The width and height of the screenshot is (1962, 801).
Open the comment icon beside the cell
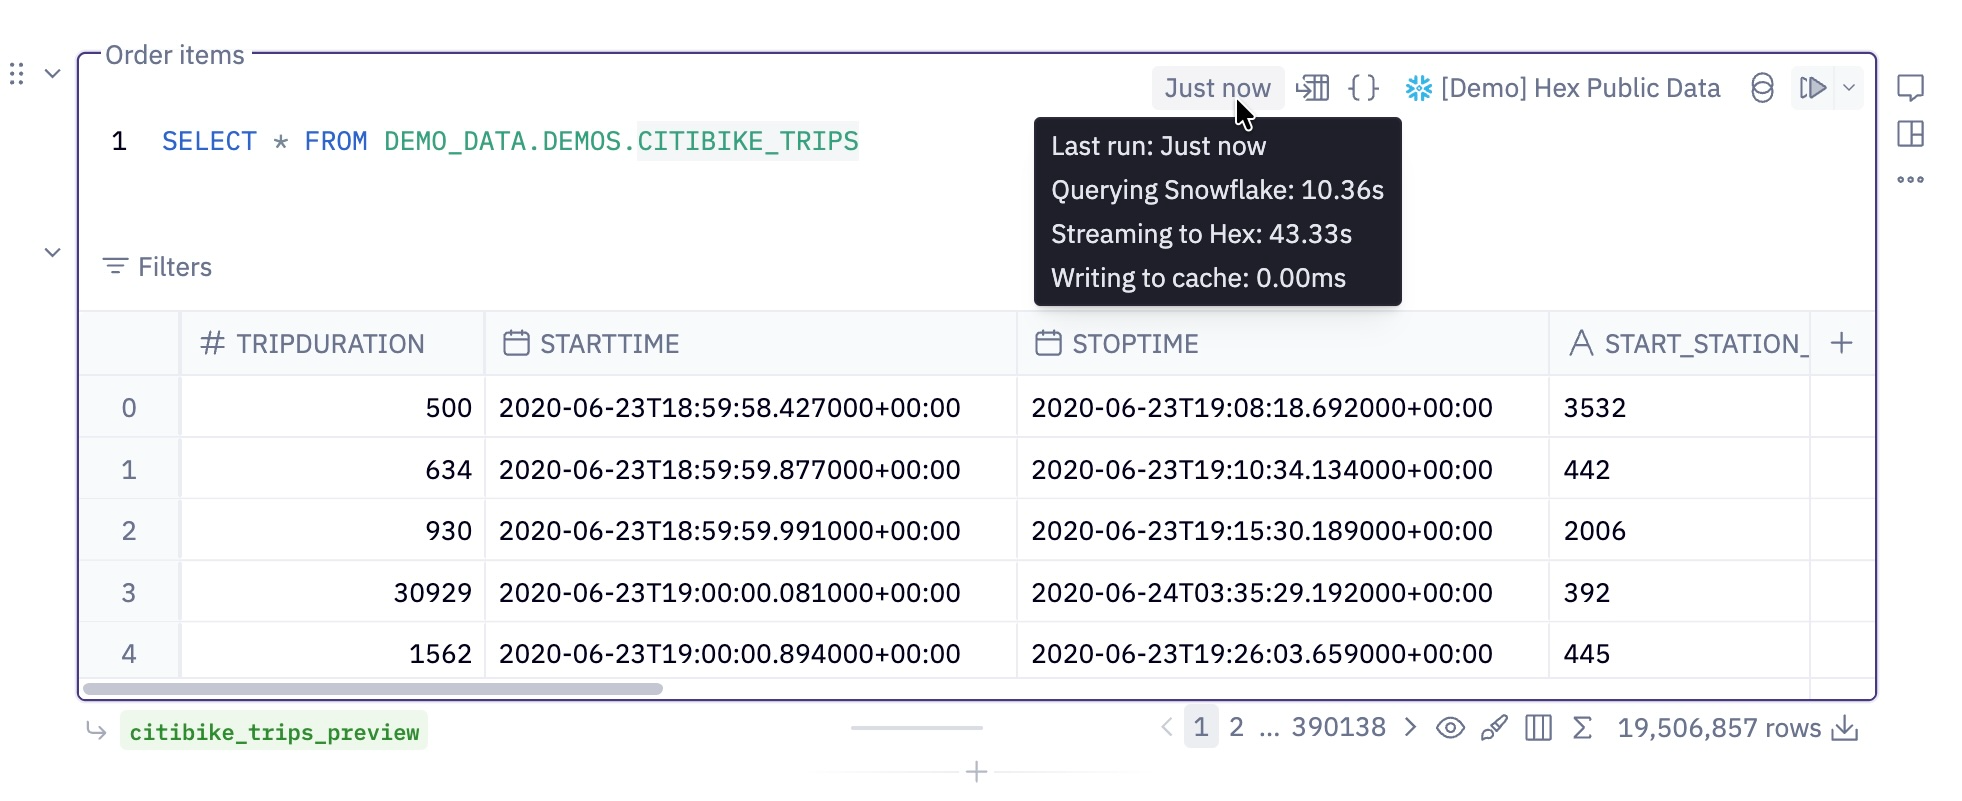(x=1910, y=88)
